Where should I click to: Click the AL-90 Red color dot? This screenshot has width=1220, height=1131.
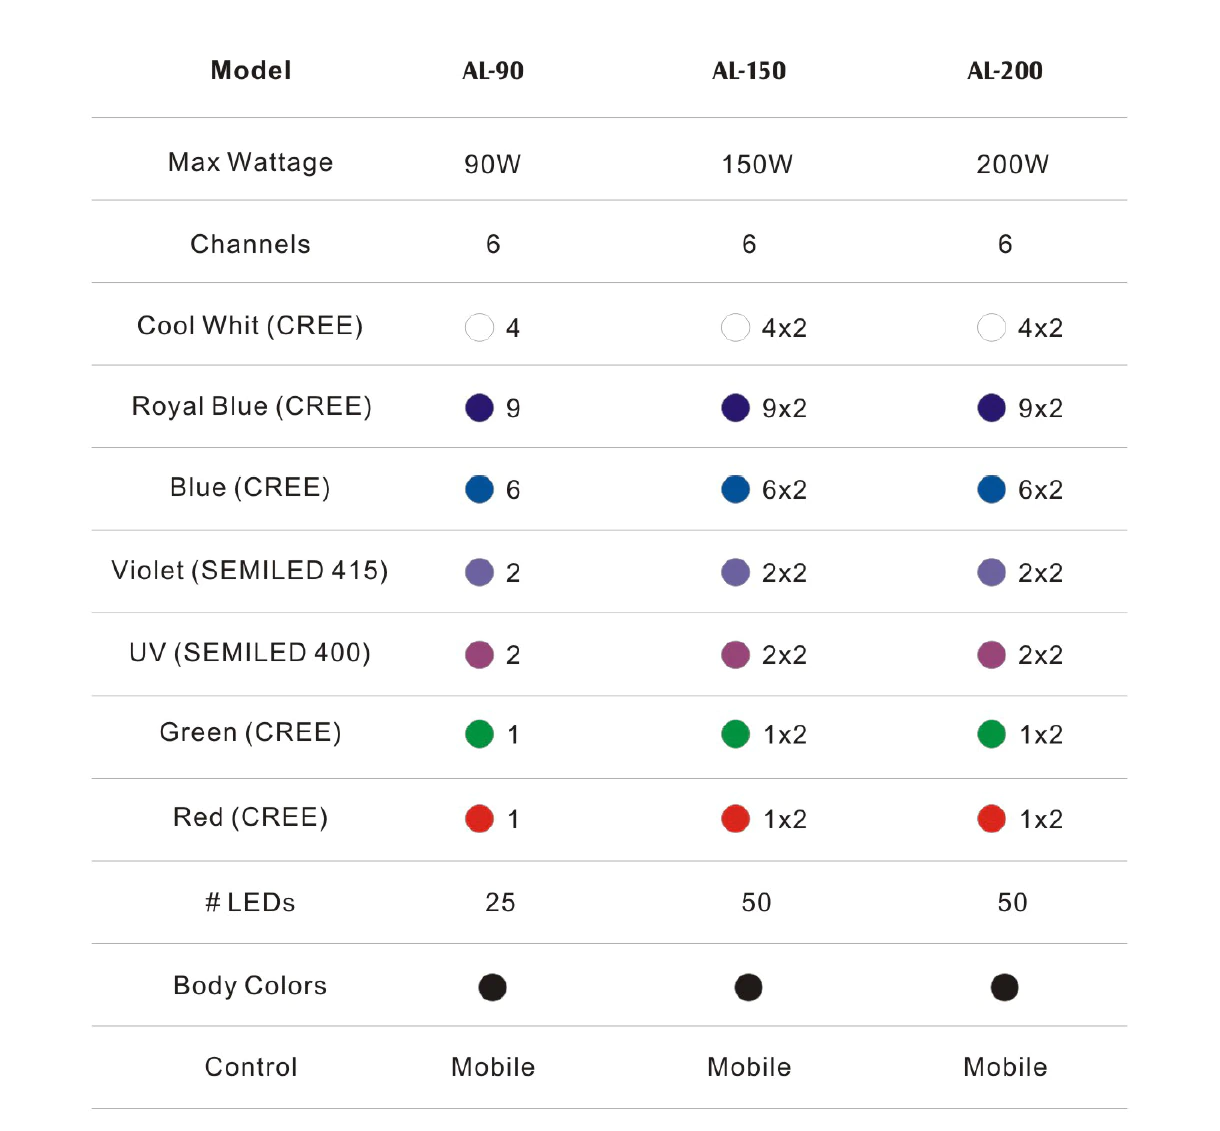click(x=479, y=819)
